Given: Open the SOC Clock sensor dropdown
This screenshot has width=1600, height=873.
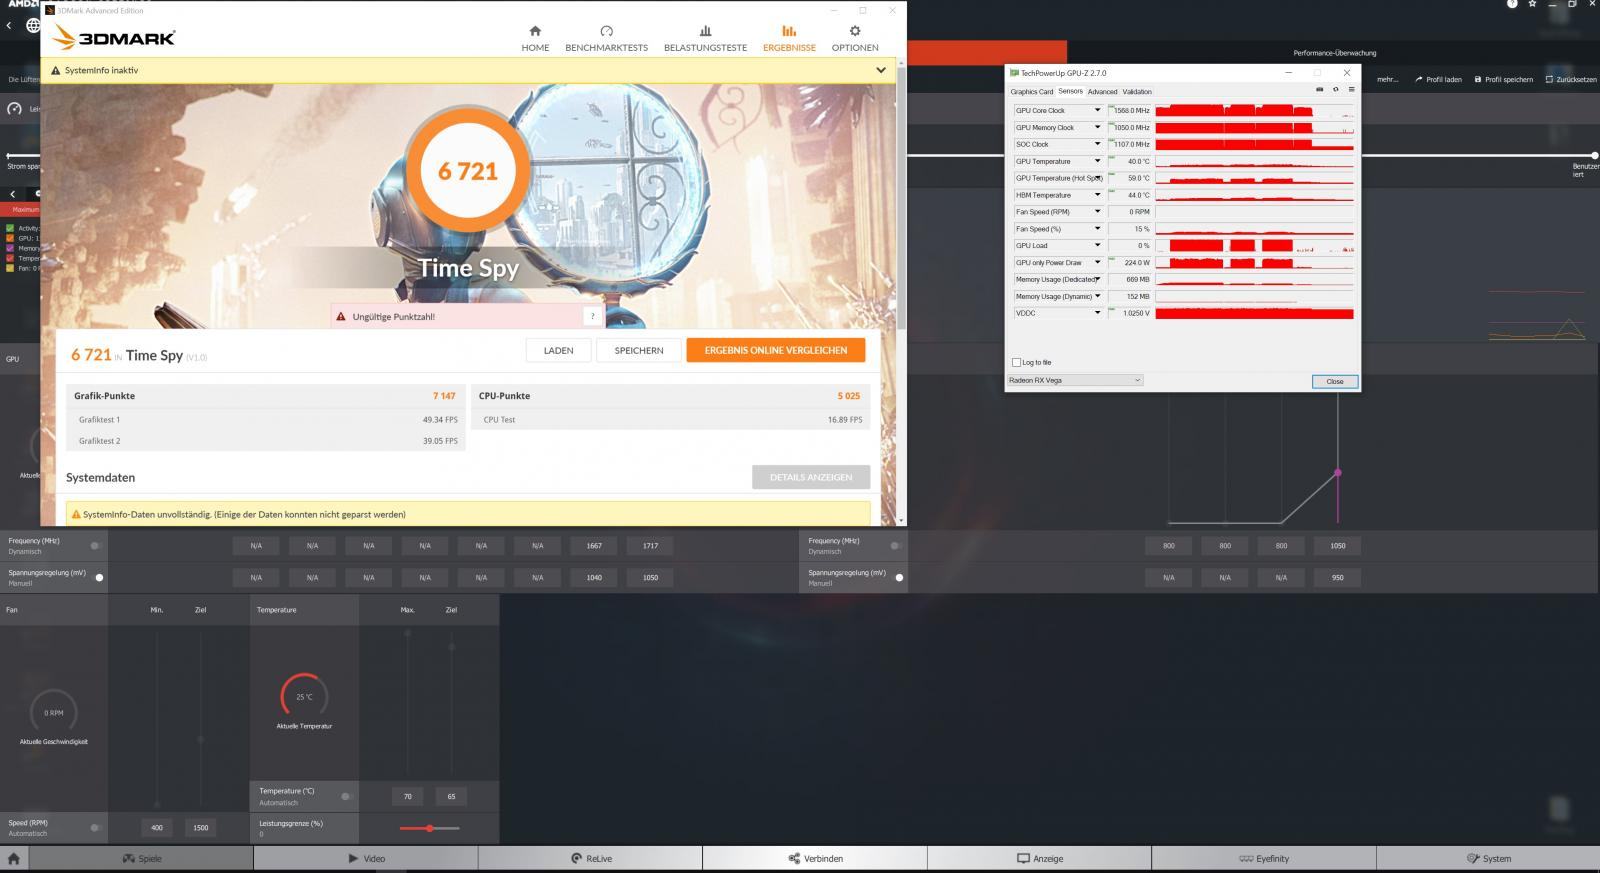Looking at the screenshot, I should coord(1097,144).
